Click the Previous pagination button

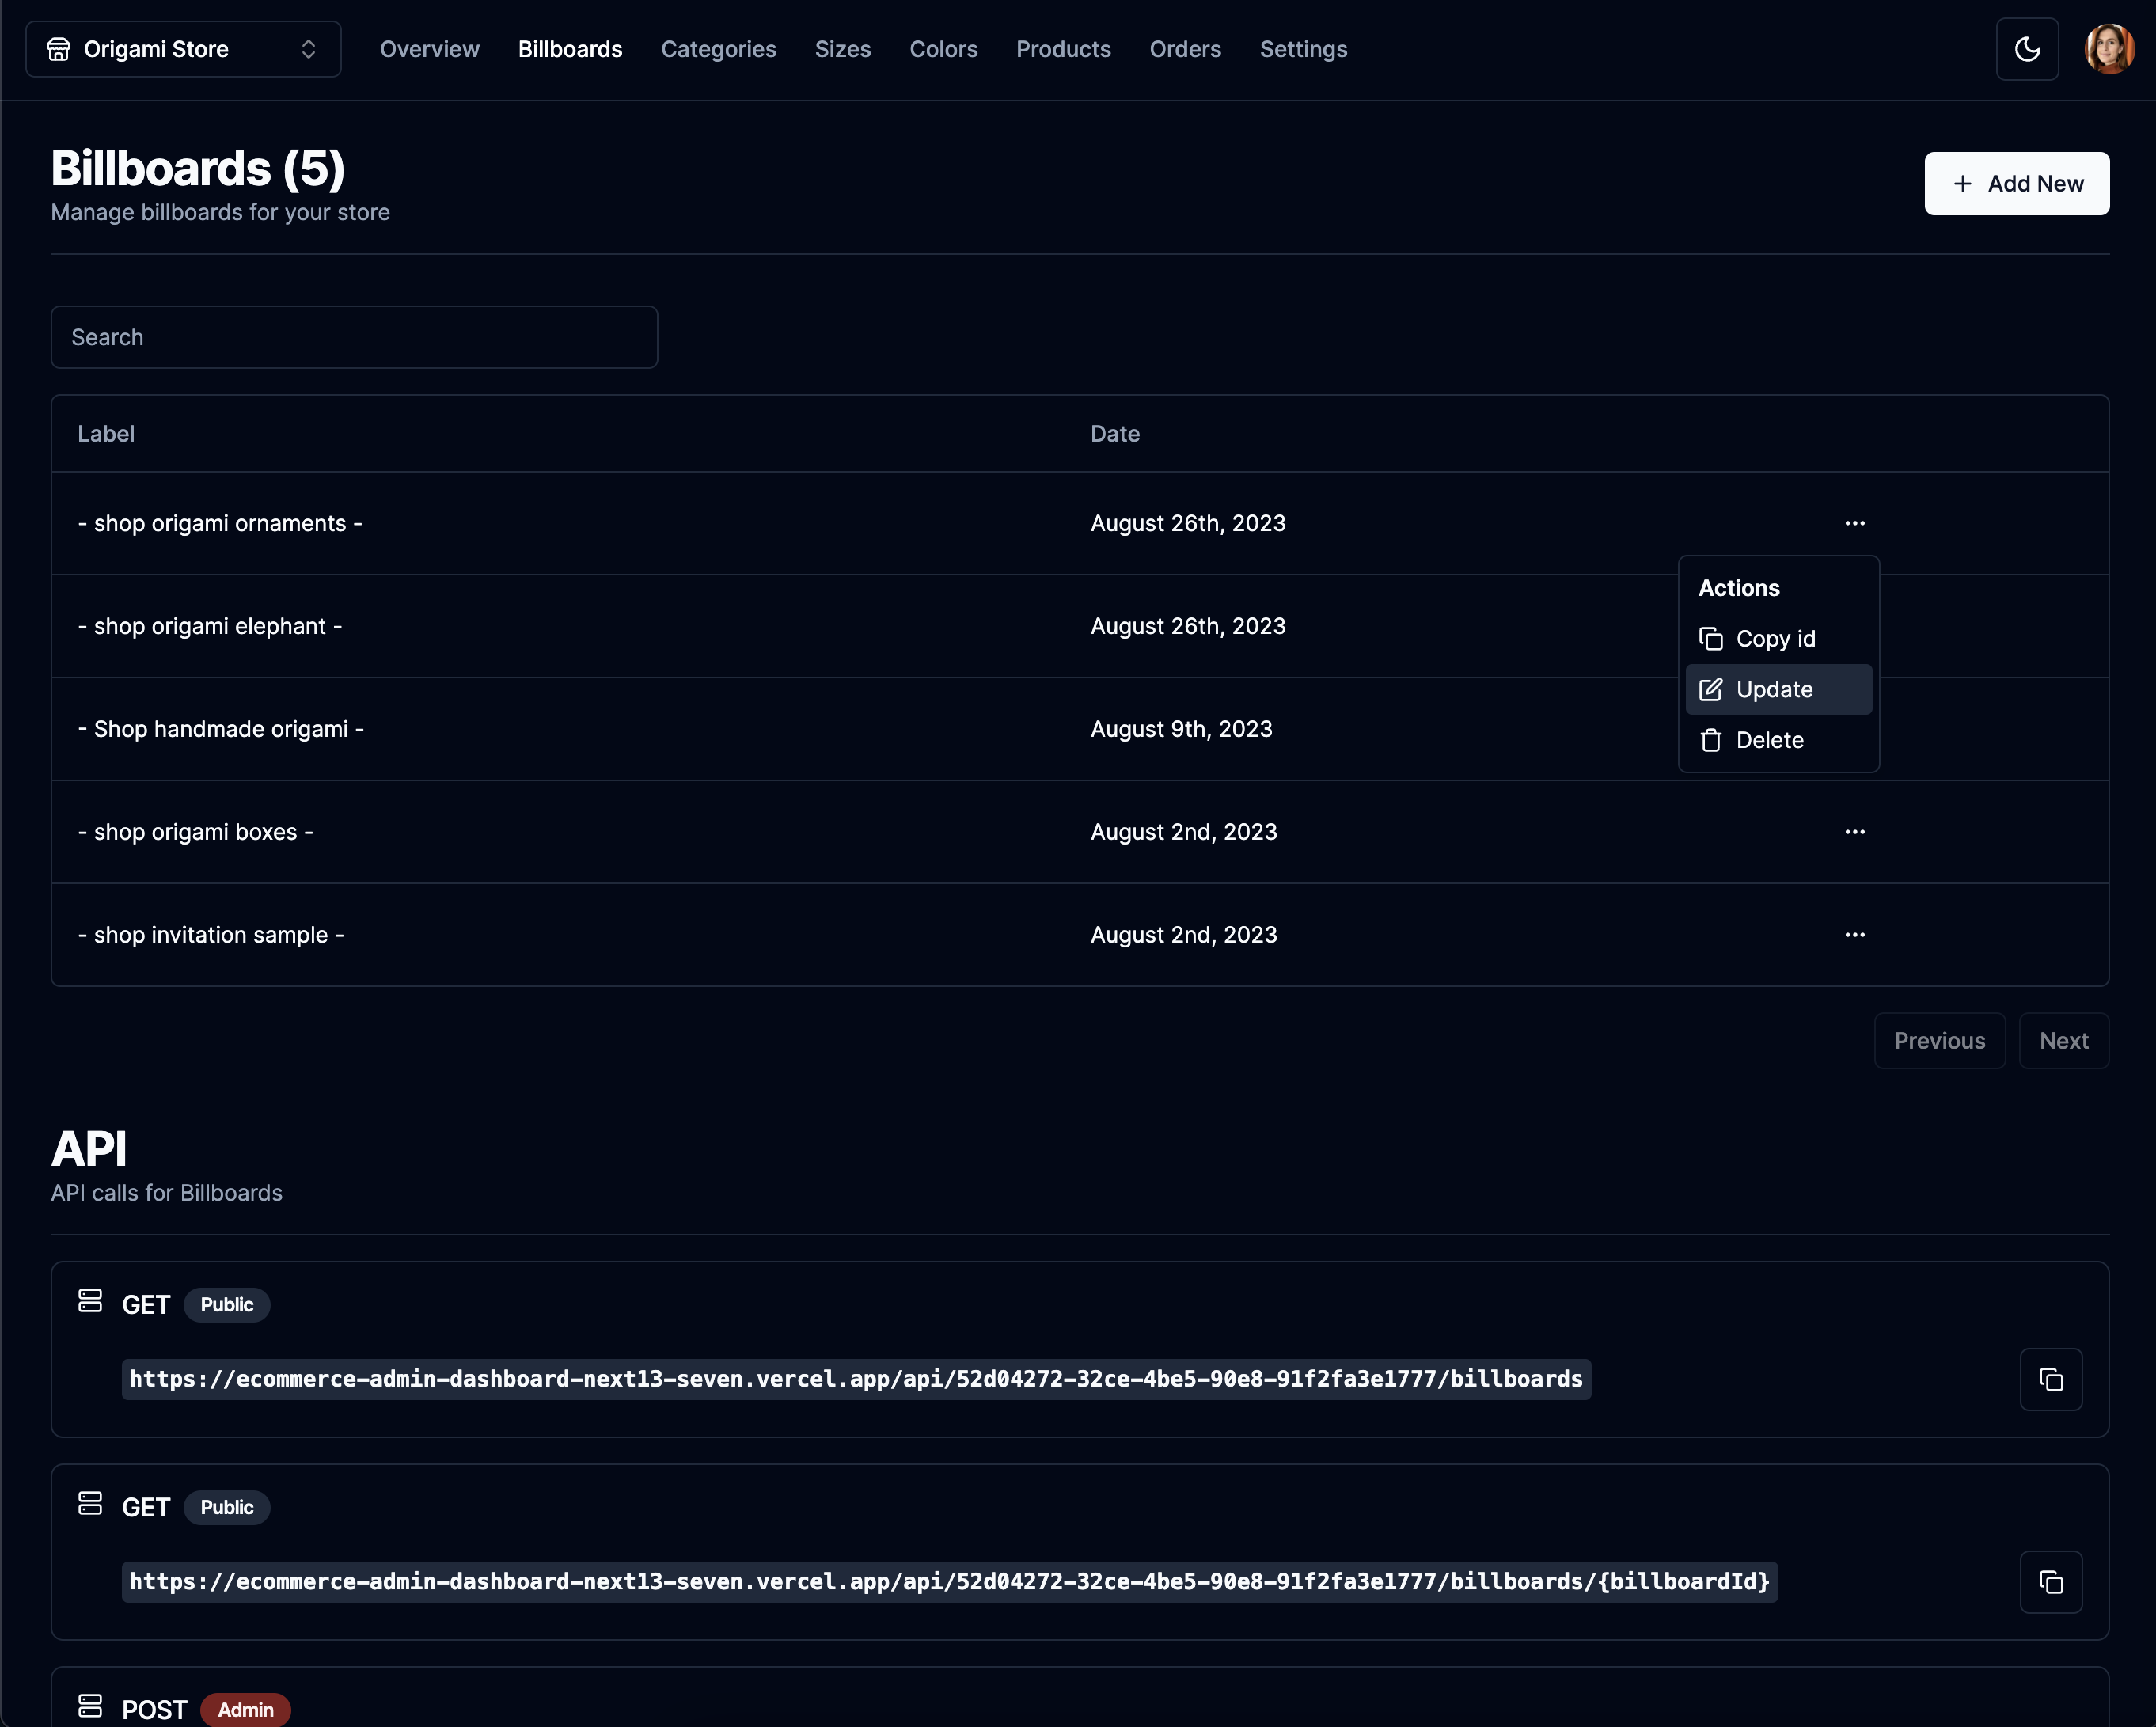(x=1939, y=1041)
